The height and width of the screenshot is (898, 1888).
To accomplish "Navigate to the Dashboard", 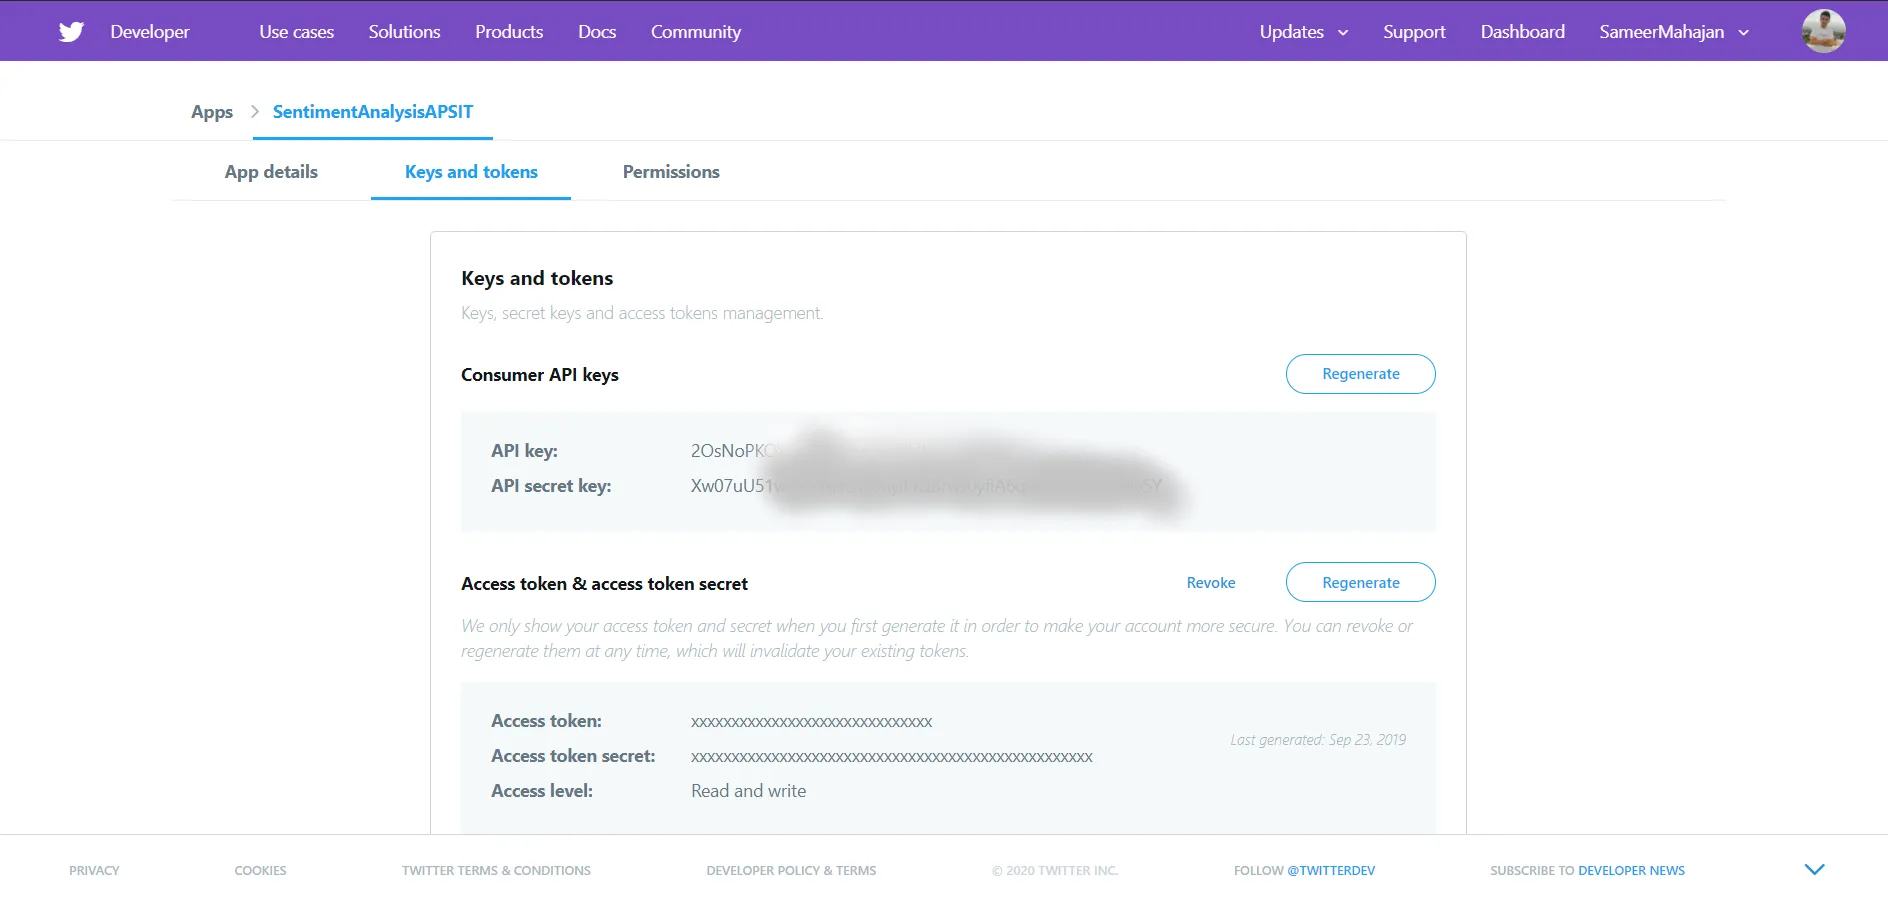I will click(1522, 32).
